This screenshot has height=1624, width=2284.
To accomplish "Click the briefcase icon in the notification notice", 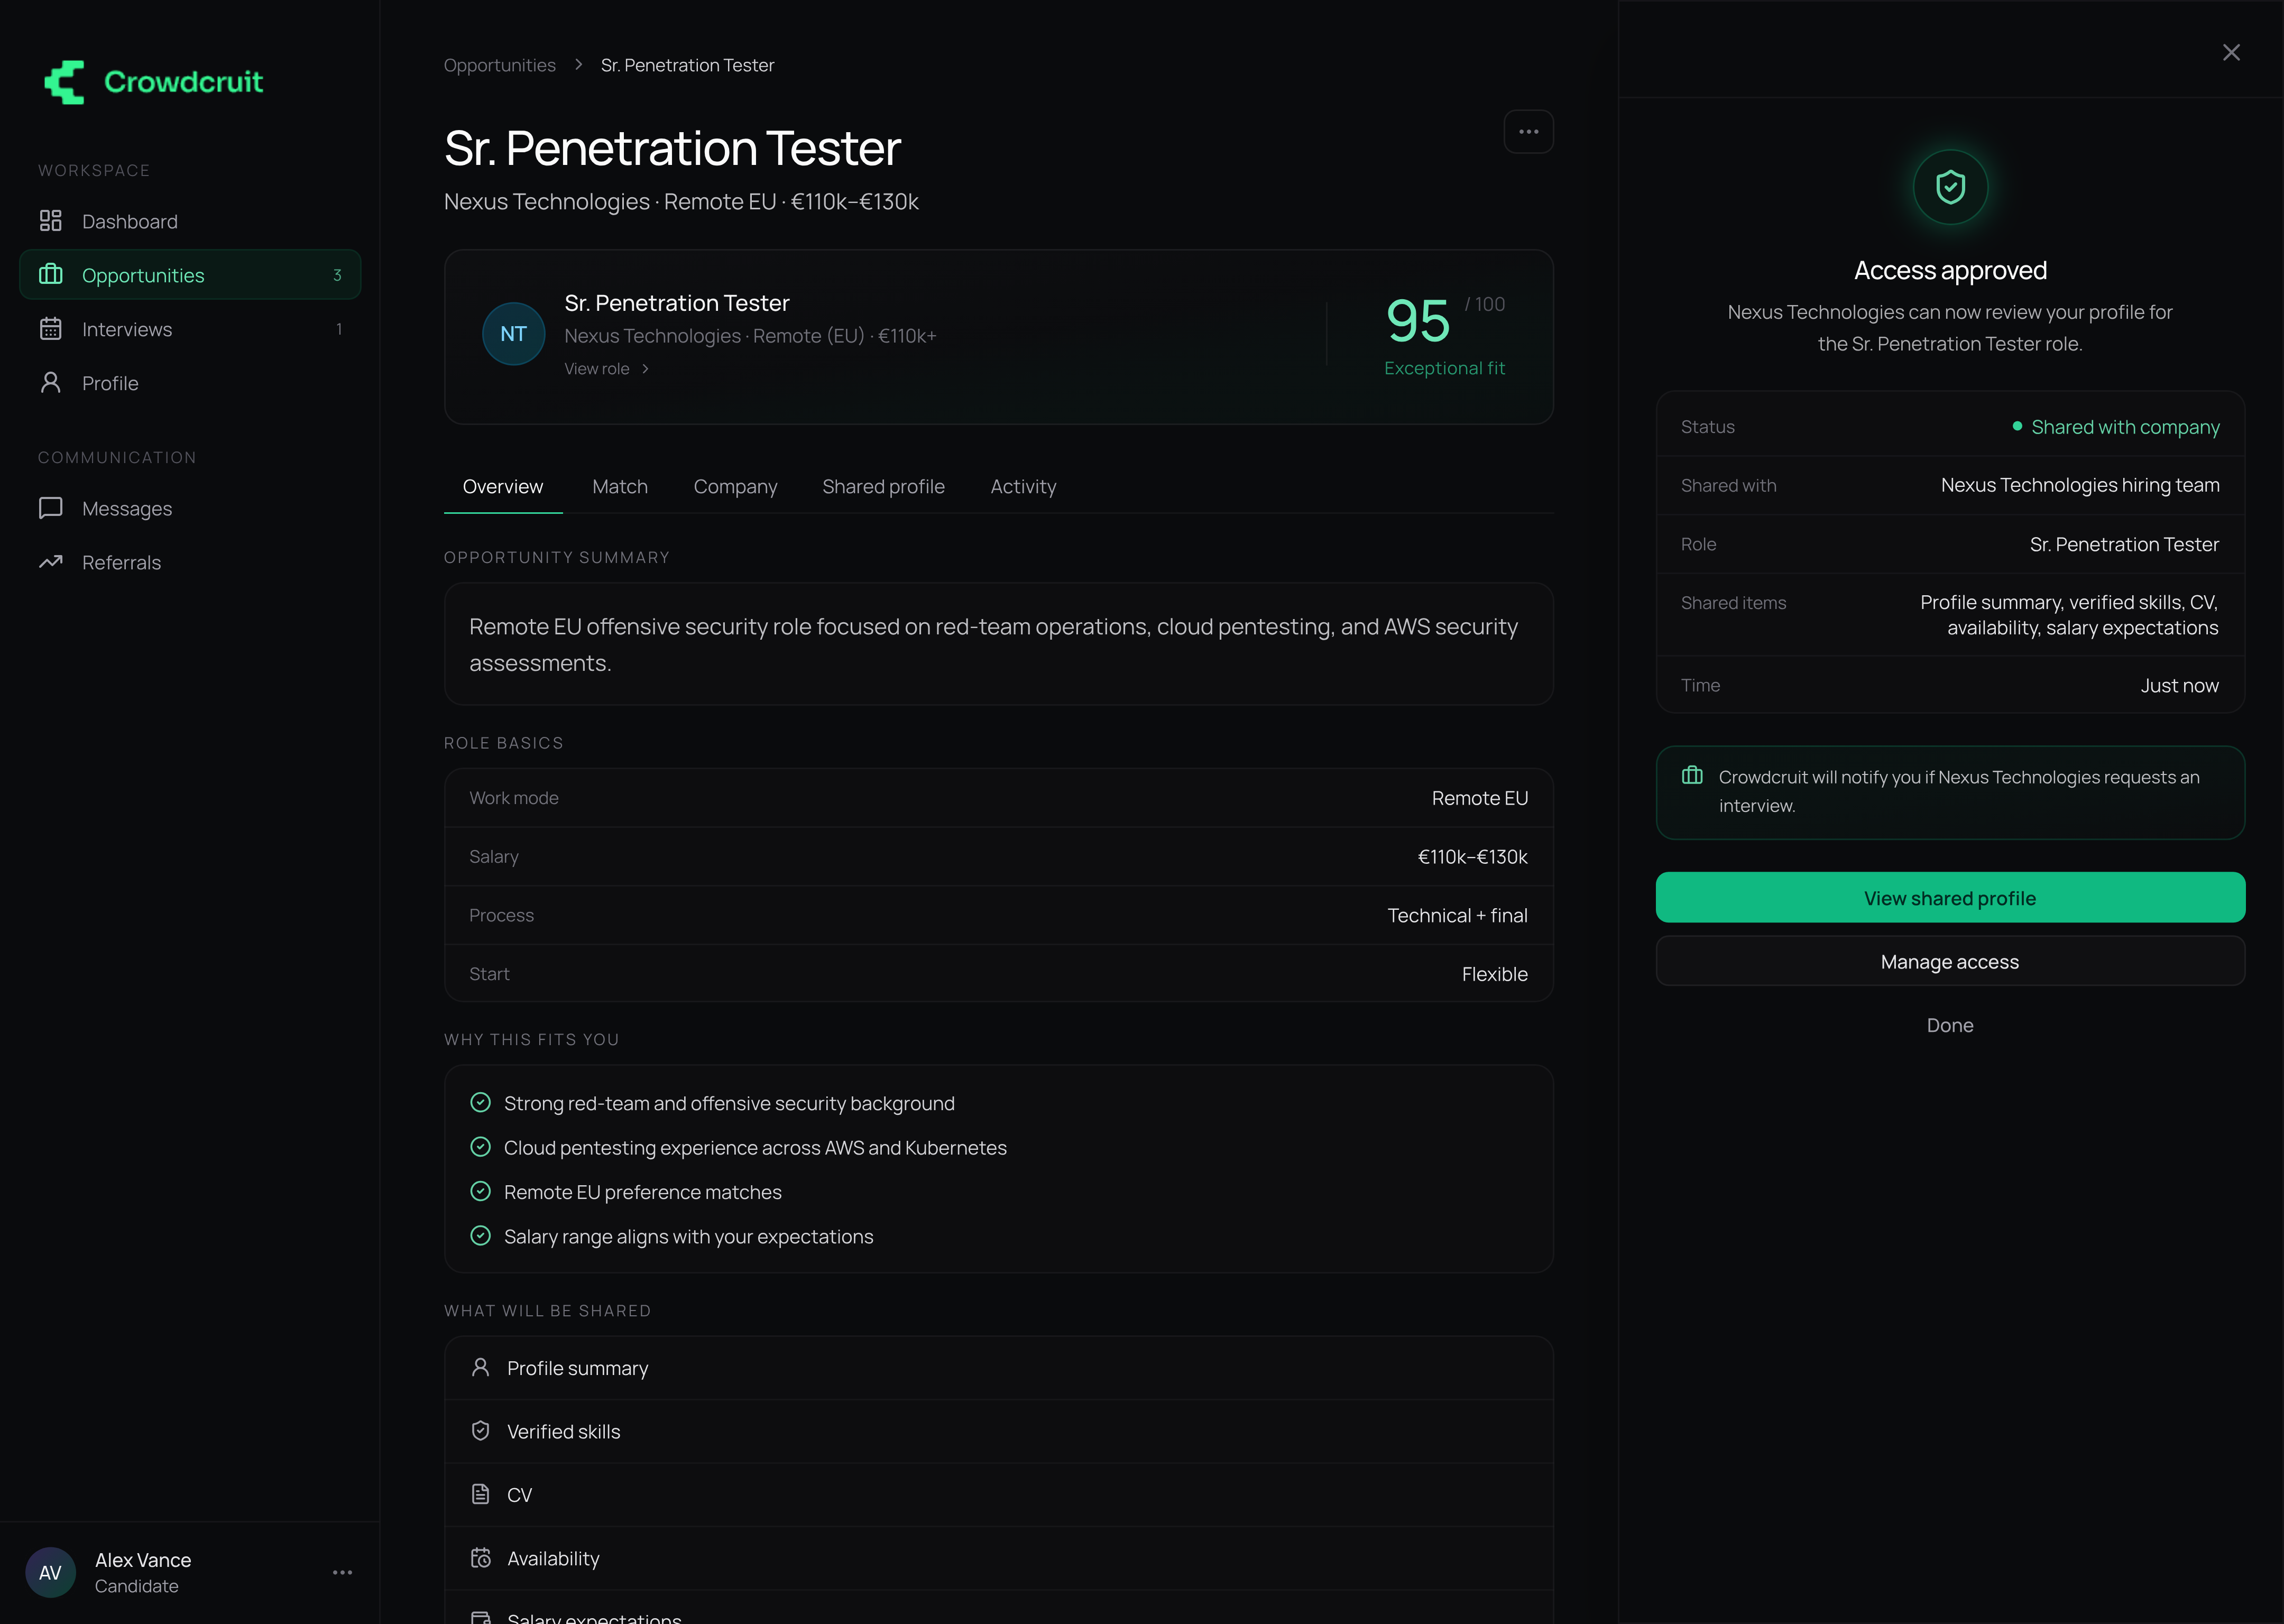I will pos(1692,776).
